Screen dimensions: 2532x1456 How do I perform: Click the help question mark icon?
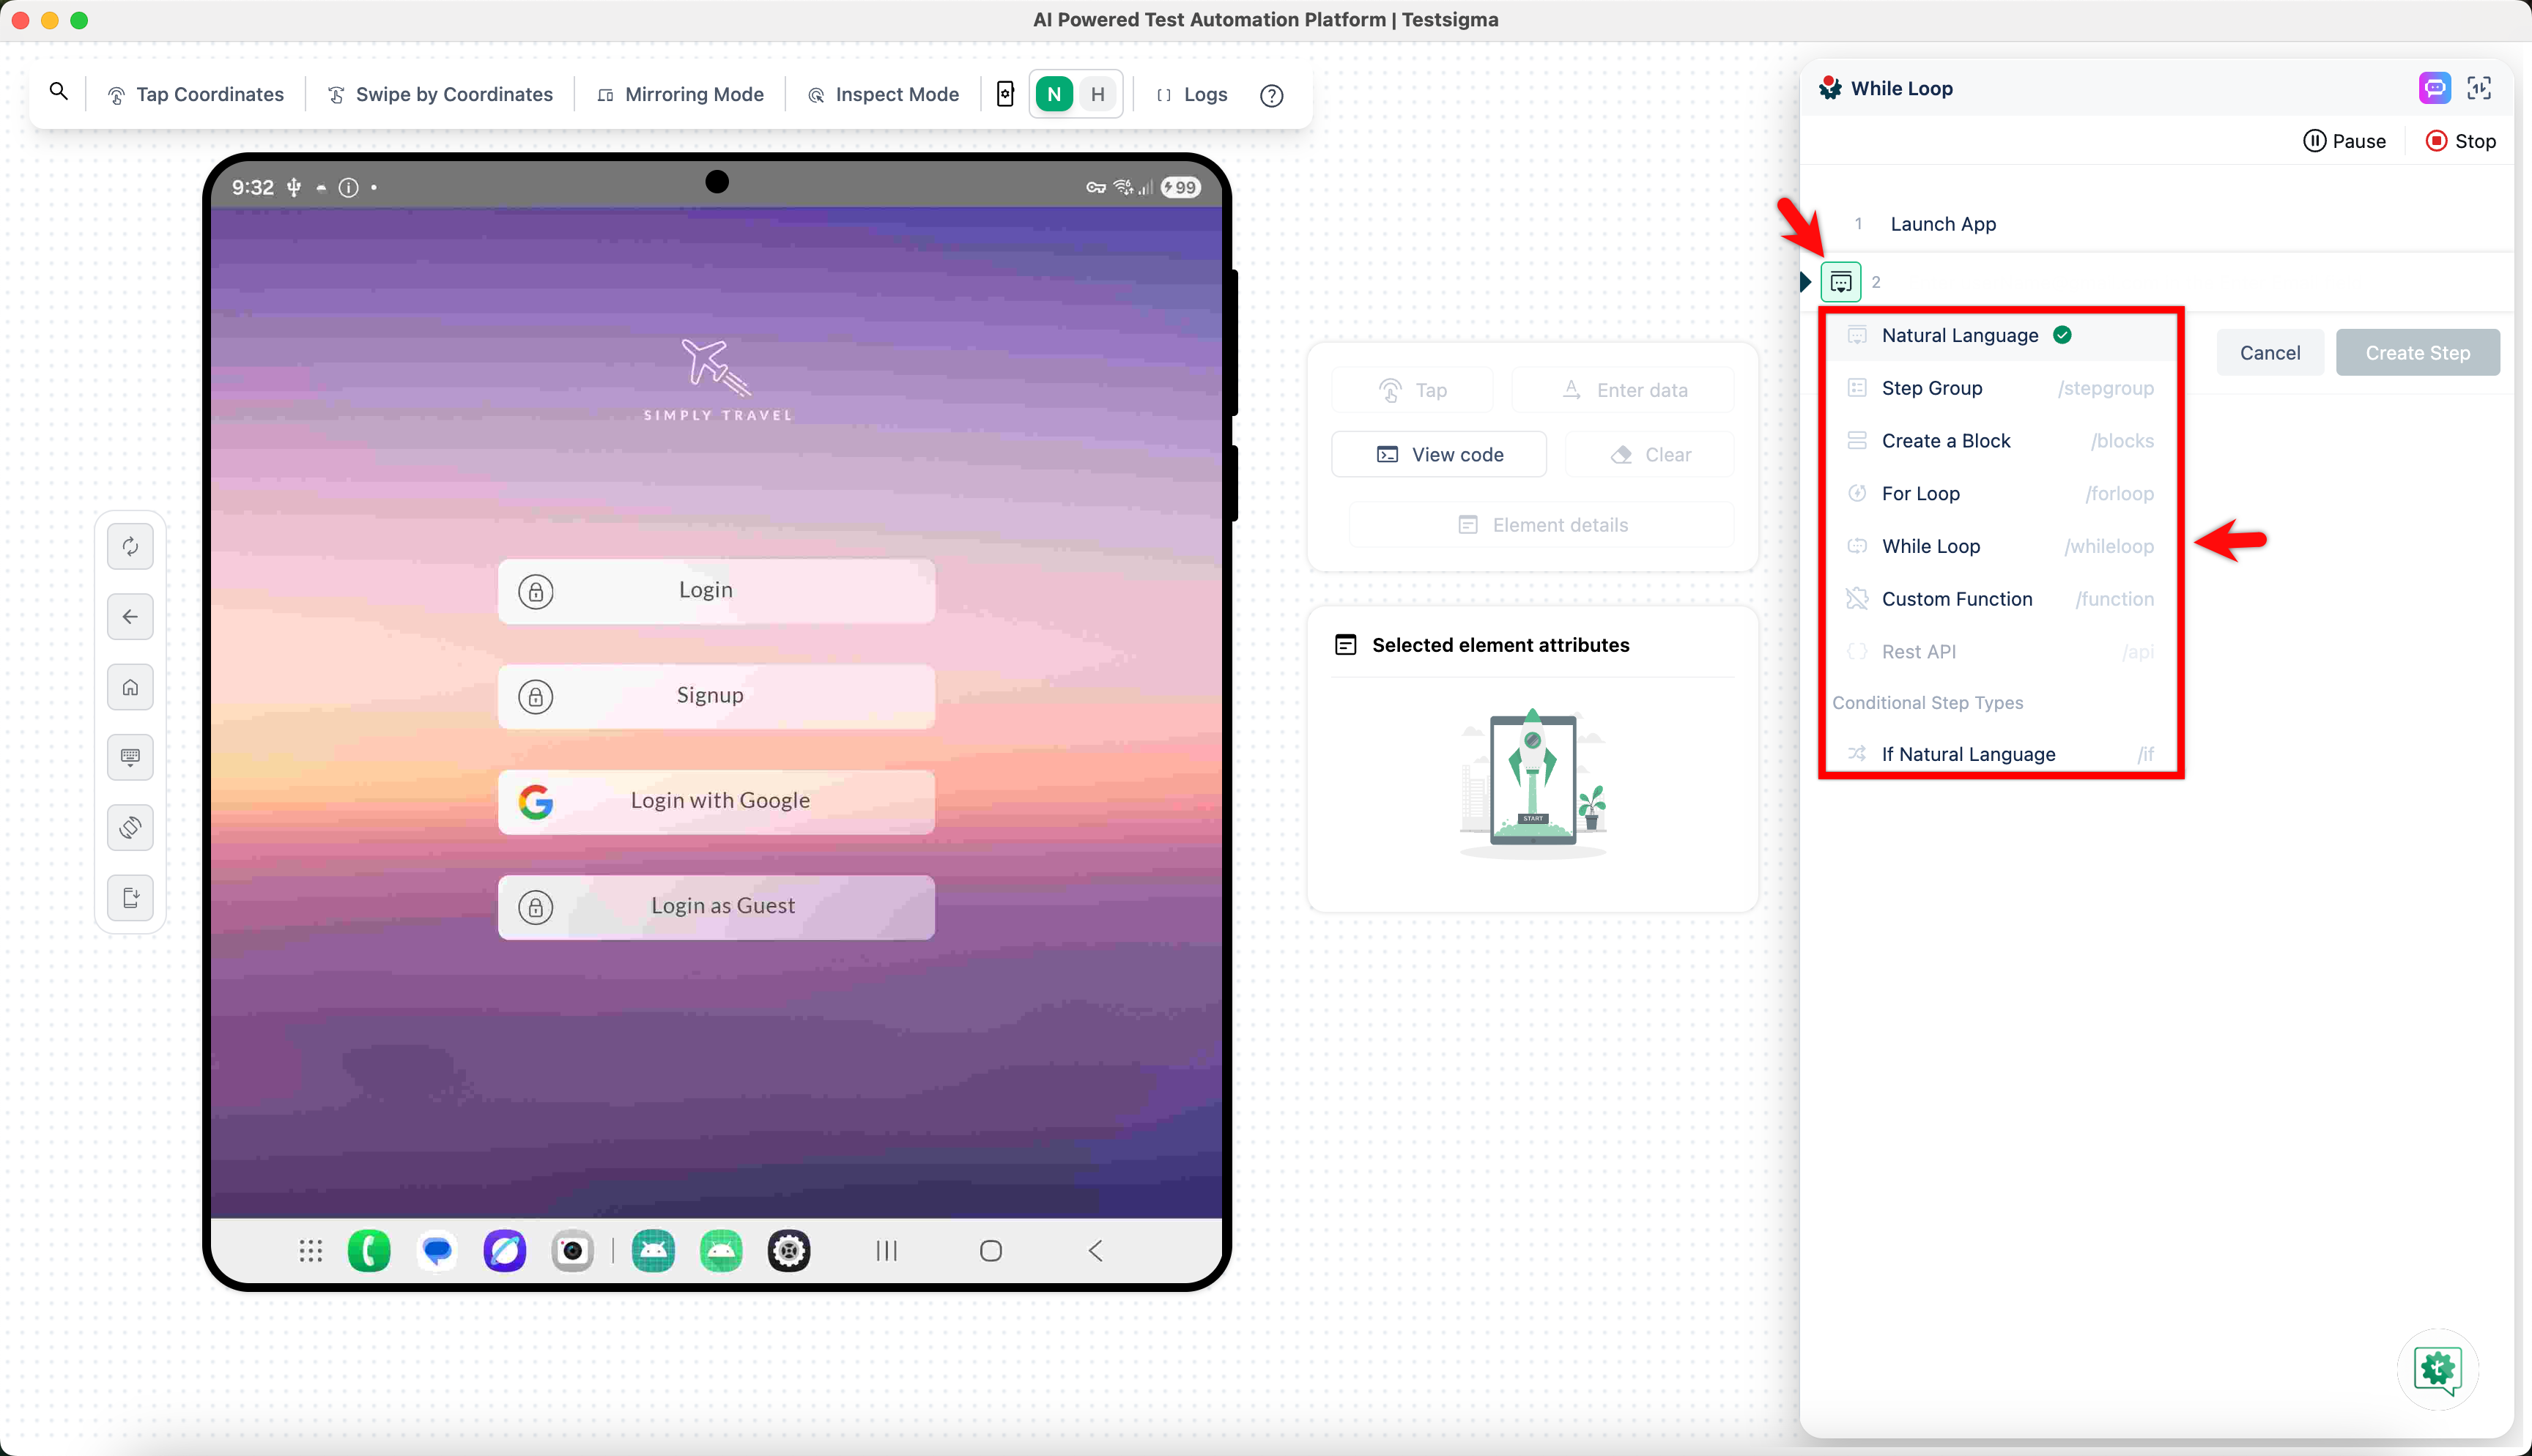click(x=1271, y=95)
